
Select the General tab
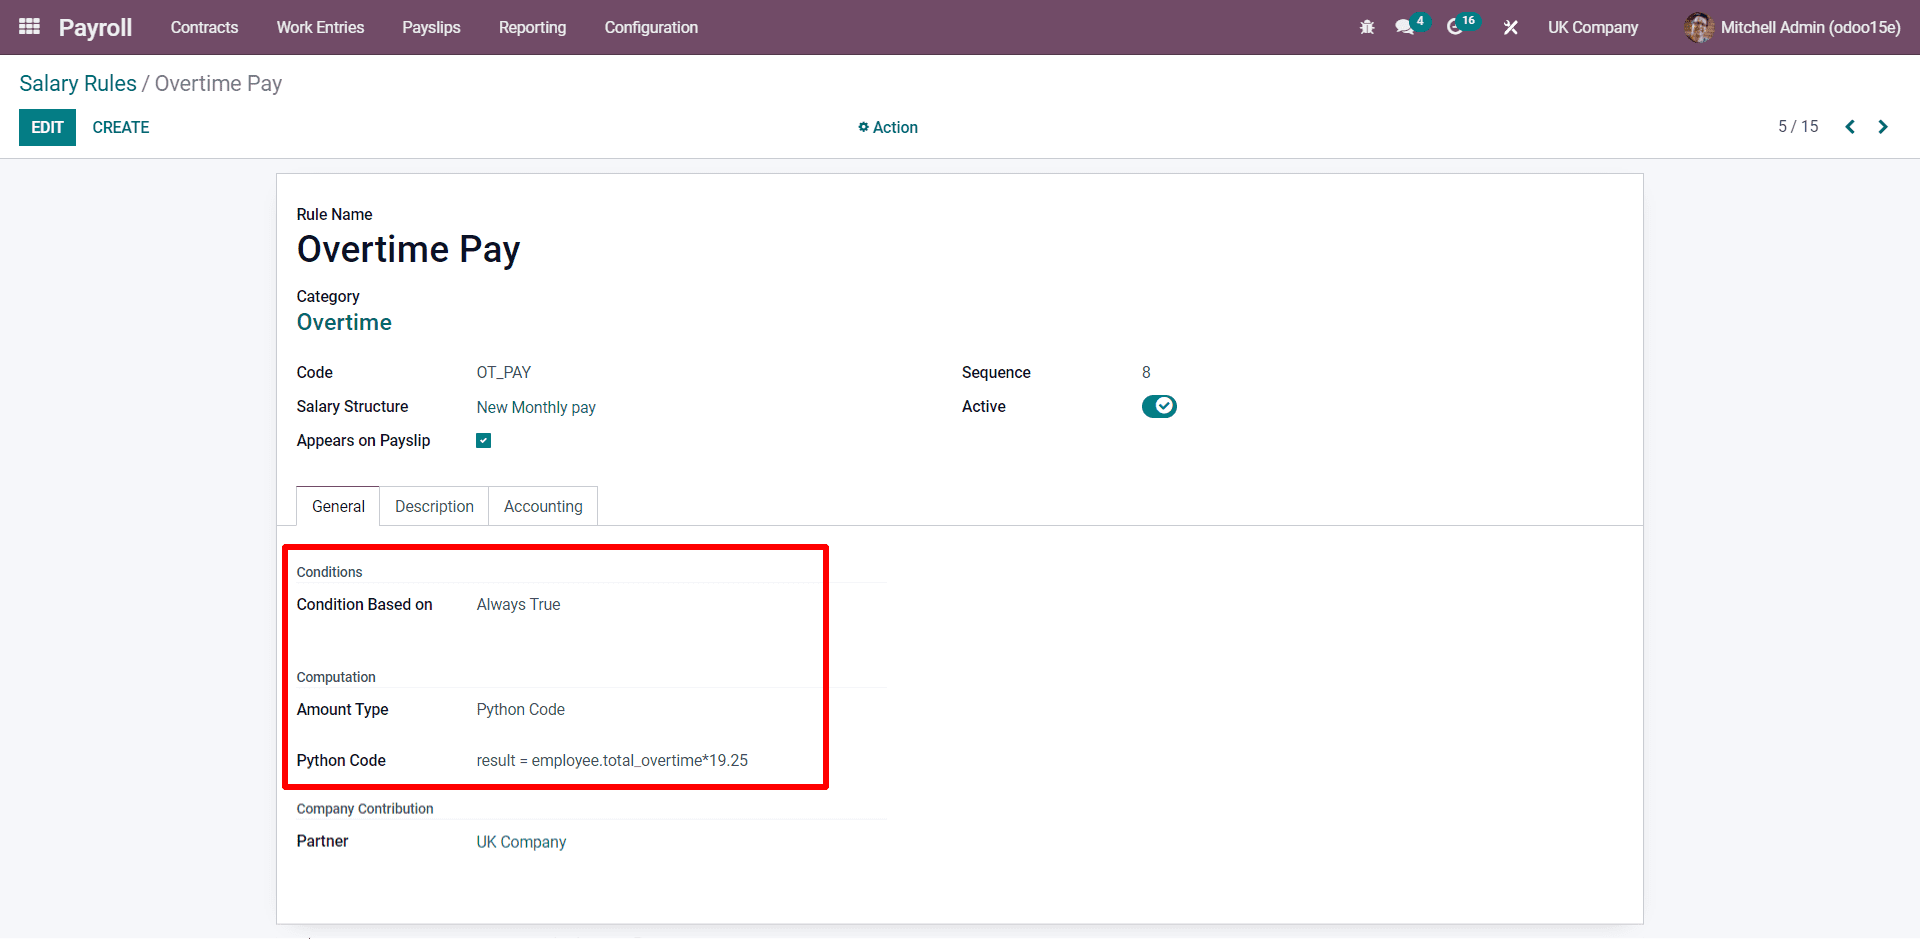tap(338, 506)
